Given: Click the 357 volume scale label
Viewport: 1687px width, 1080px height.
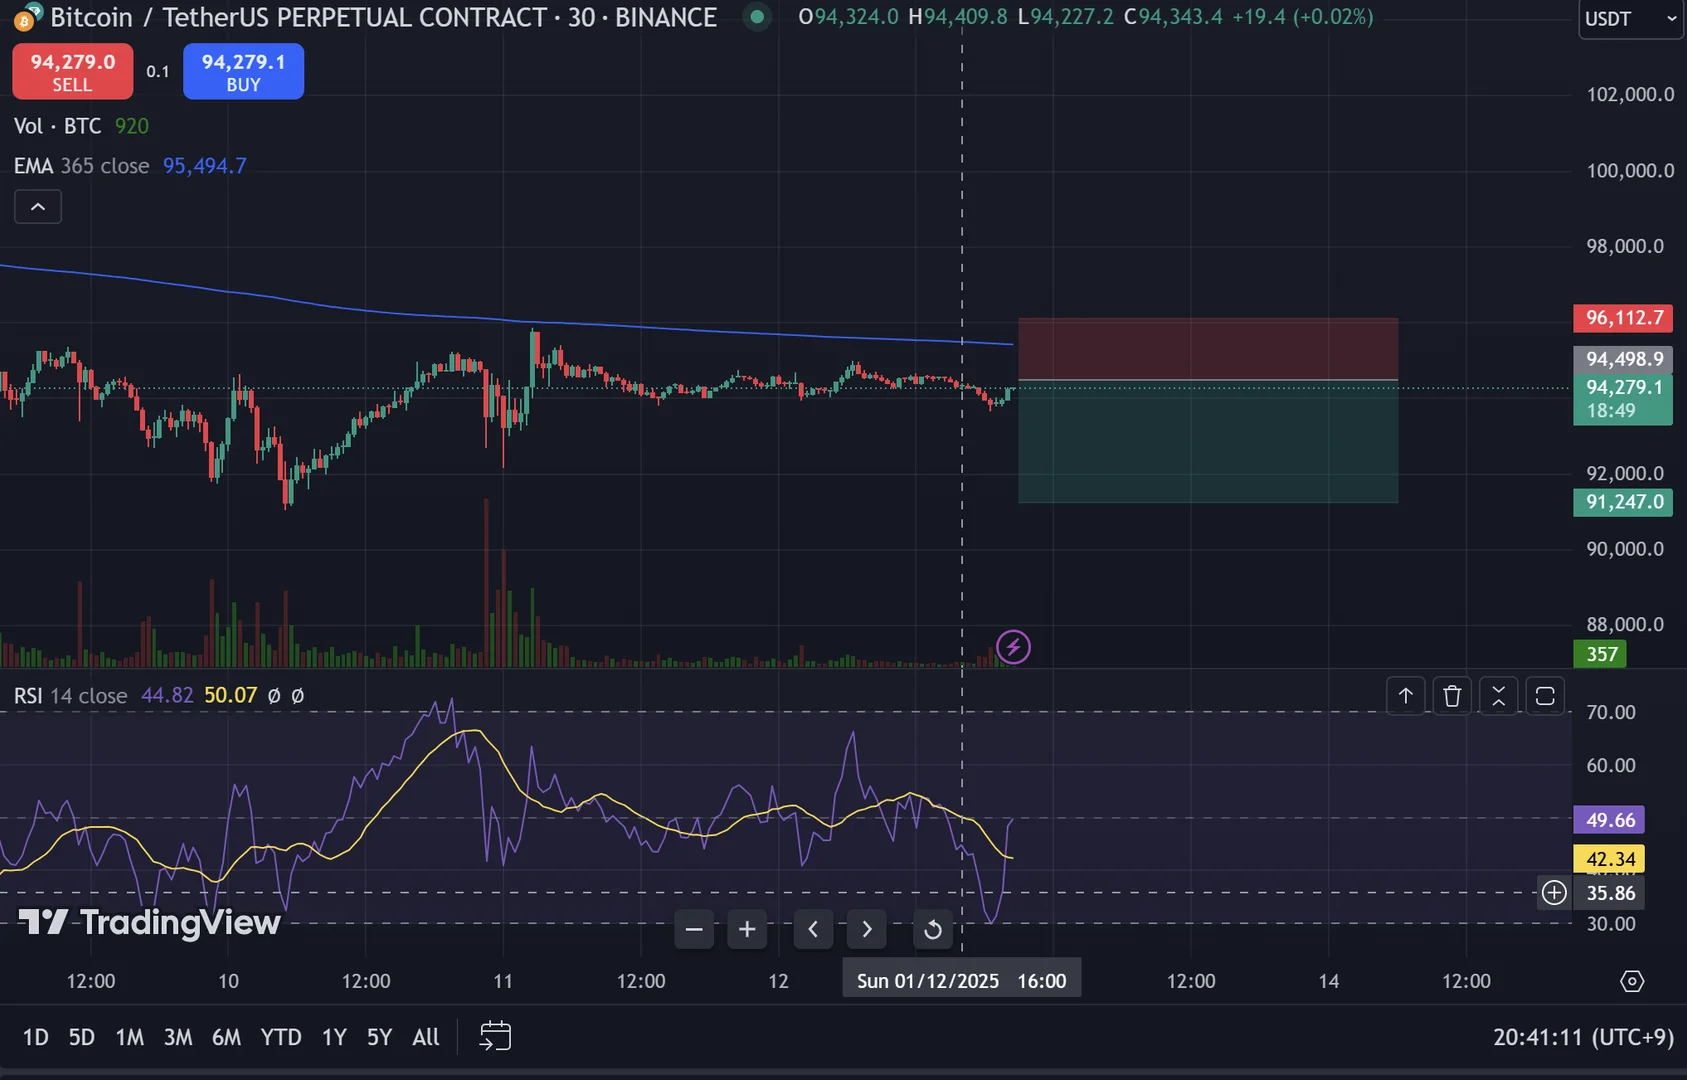Looking at the screenshot, I should pyautogui.click(x=1601, y=654).
